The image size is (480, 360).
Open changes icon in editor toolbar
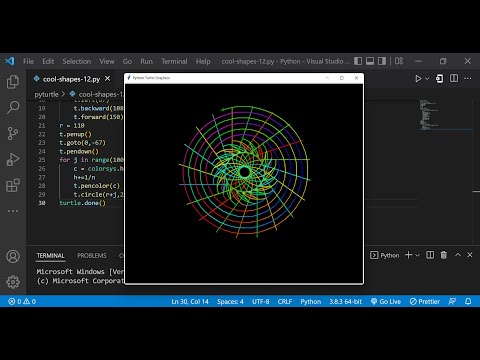click(440, 79)
